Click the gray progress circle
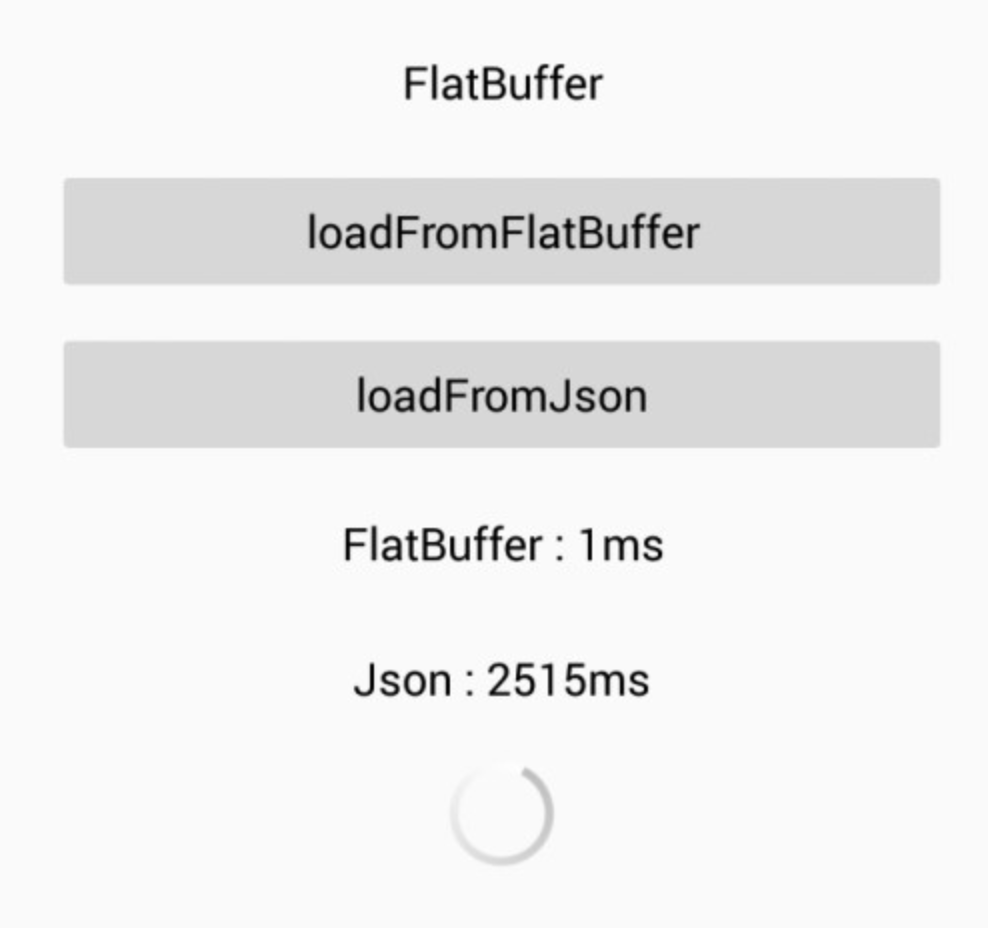 coord(502,814)
